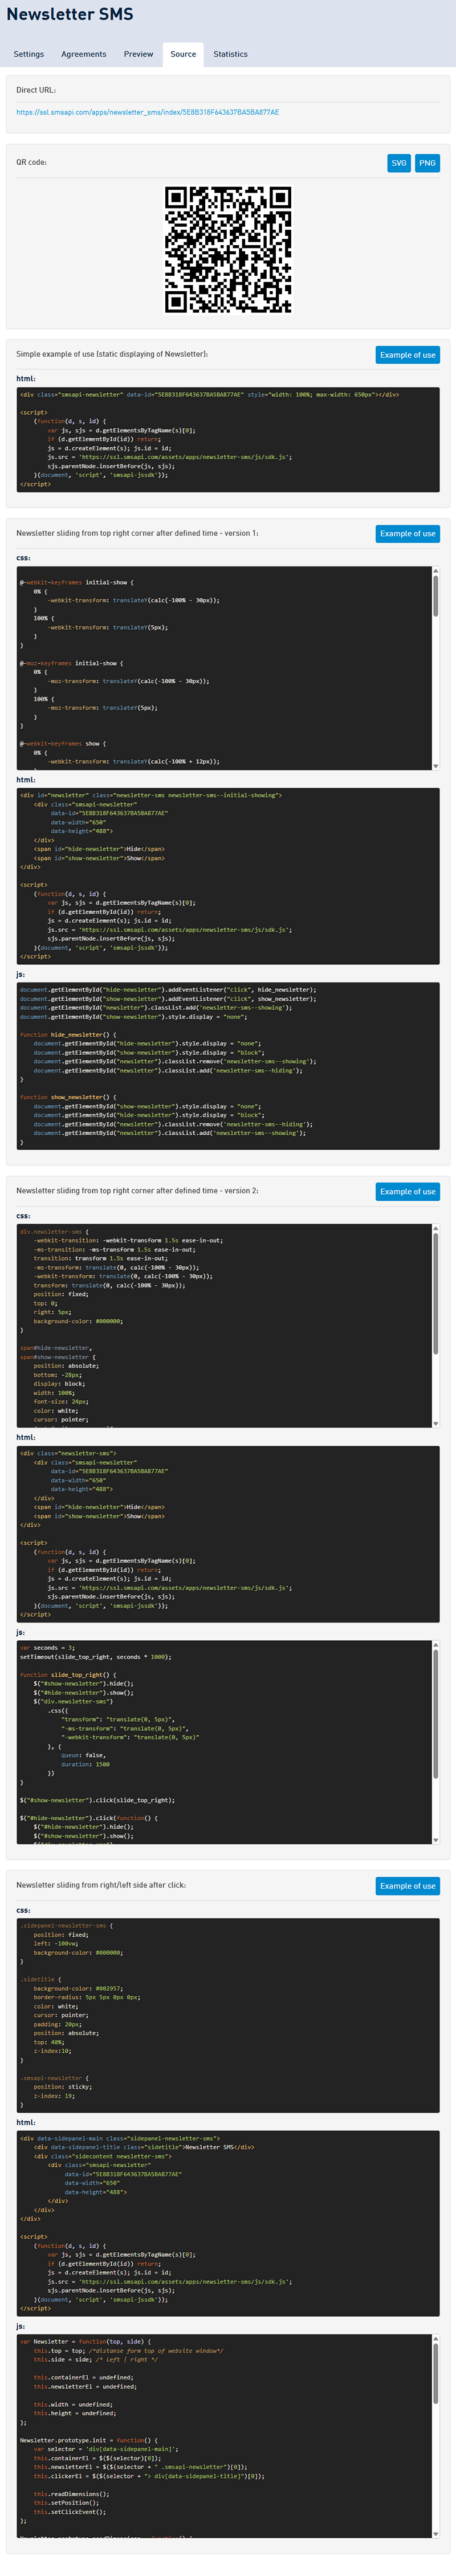This screenshot has width=456, height=2560.
Task: Download QR code as SVG
Action: pyautogui.click(x=399, y=163)
